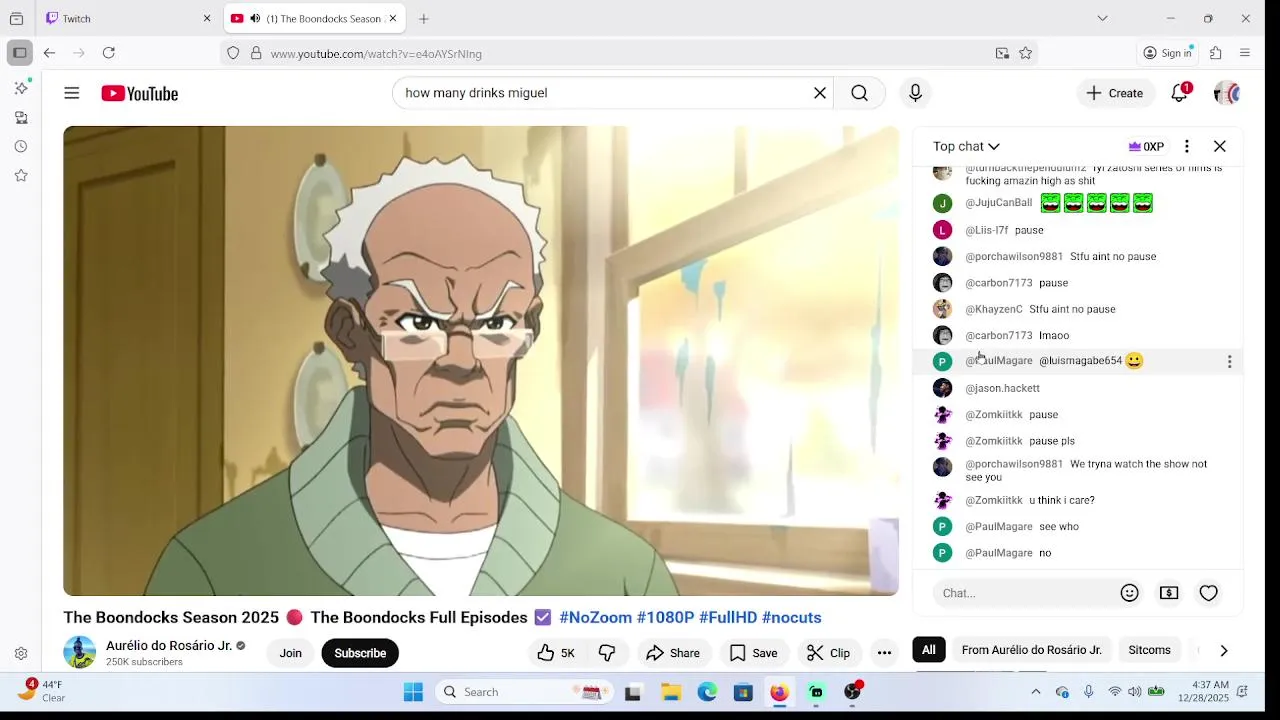Open File Explorer from the taskbar
Viewport: 1280px width, 720px height.
671,692
